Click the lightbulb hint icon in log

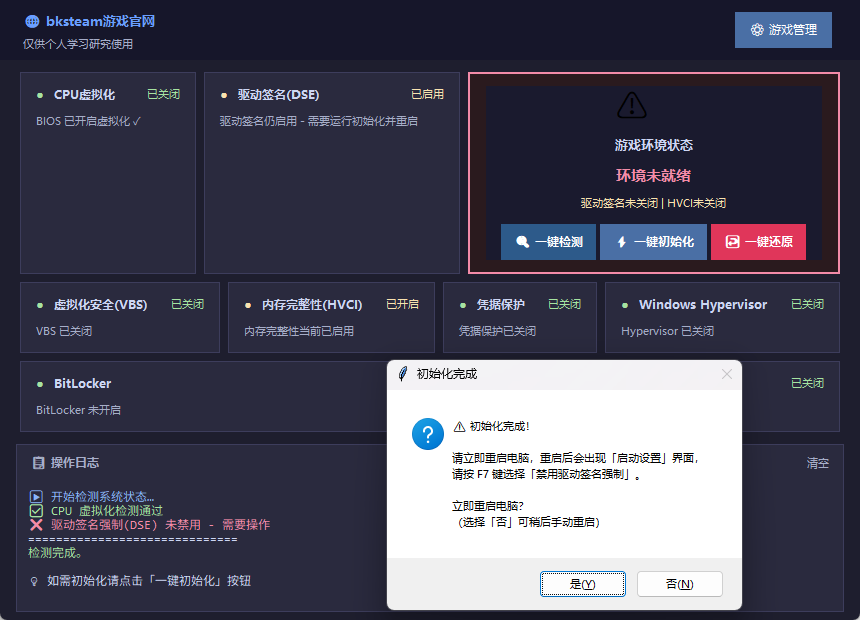point(36,580)
